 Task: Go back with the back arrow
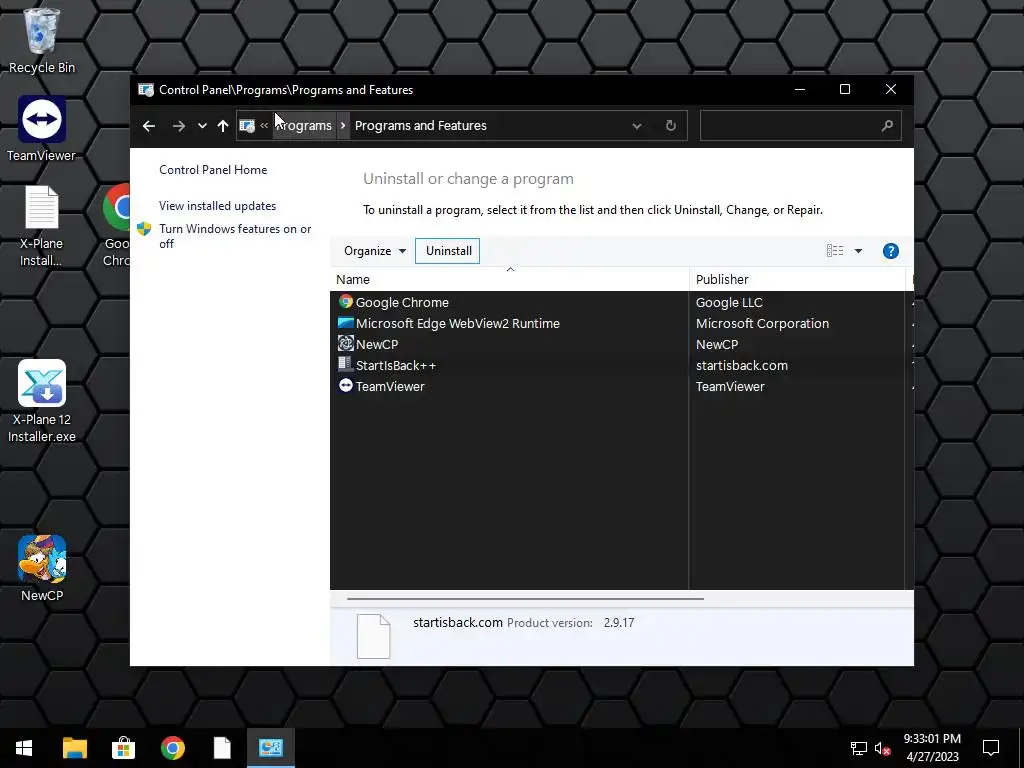pos(149,125)
